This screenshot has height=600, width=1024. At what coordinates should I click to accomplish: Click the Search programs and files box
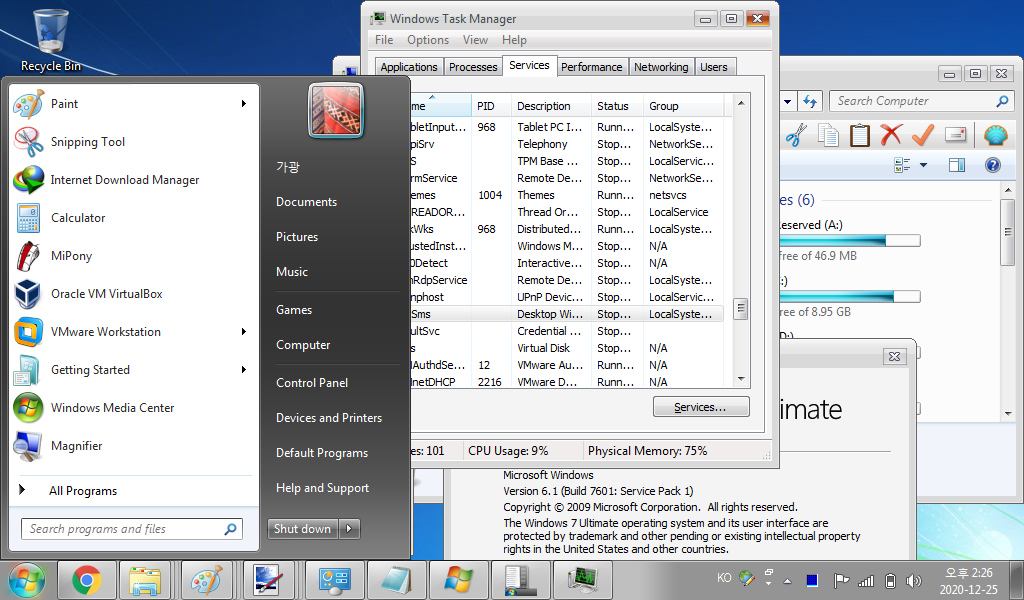(131, 529)
